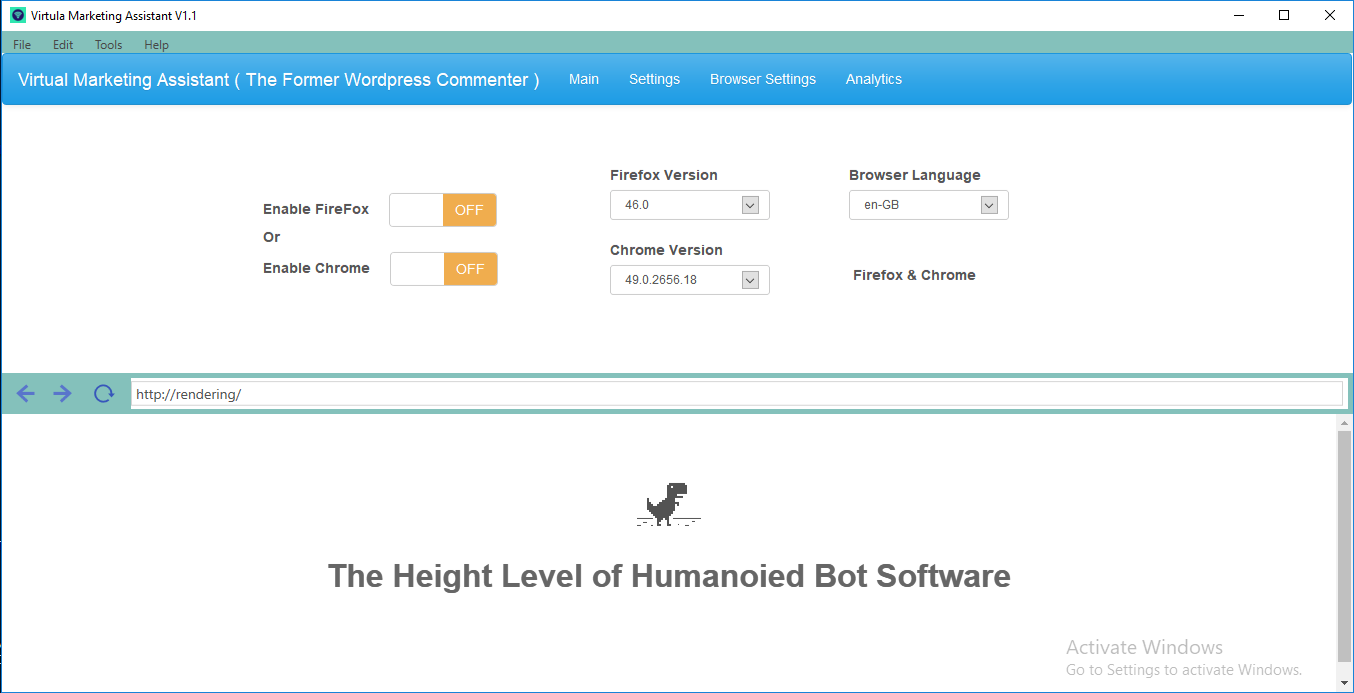Click the Chrome Version dropdown arrow
The width and height of the screenshot is (1354, 693).
tap(750, 280)
